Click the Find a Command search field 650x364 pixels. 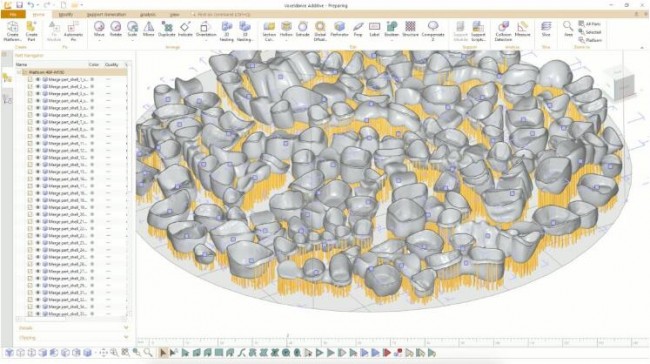click(221, 14)
